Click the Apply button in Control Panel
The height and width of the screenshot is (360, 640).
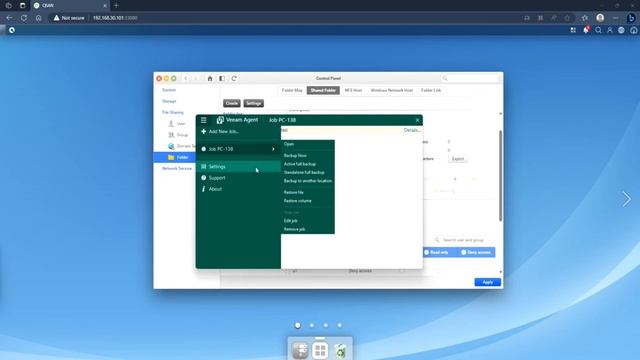coord(487,282)
